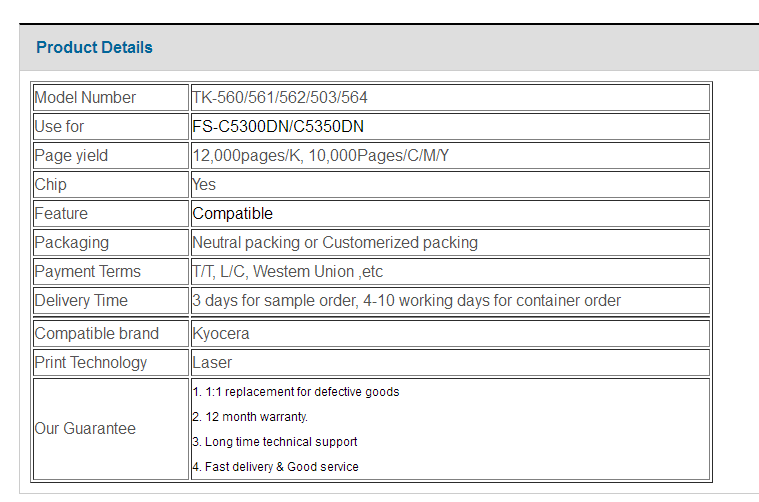This screenshot has height=502, width=759.
Task: Click the Compatible feature value
Action: pyautogui.click(x=232, y=213)
